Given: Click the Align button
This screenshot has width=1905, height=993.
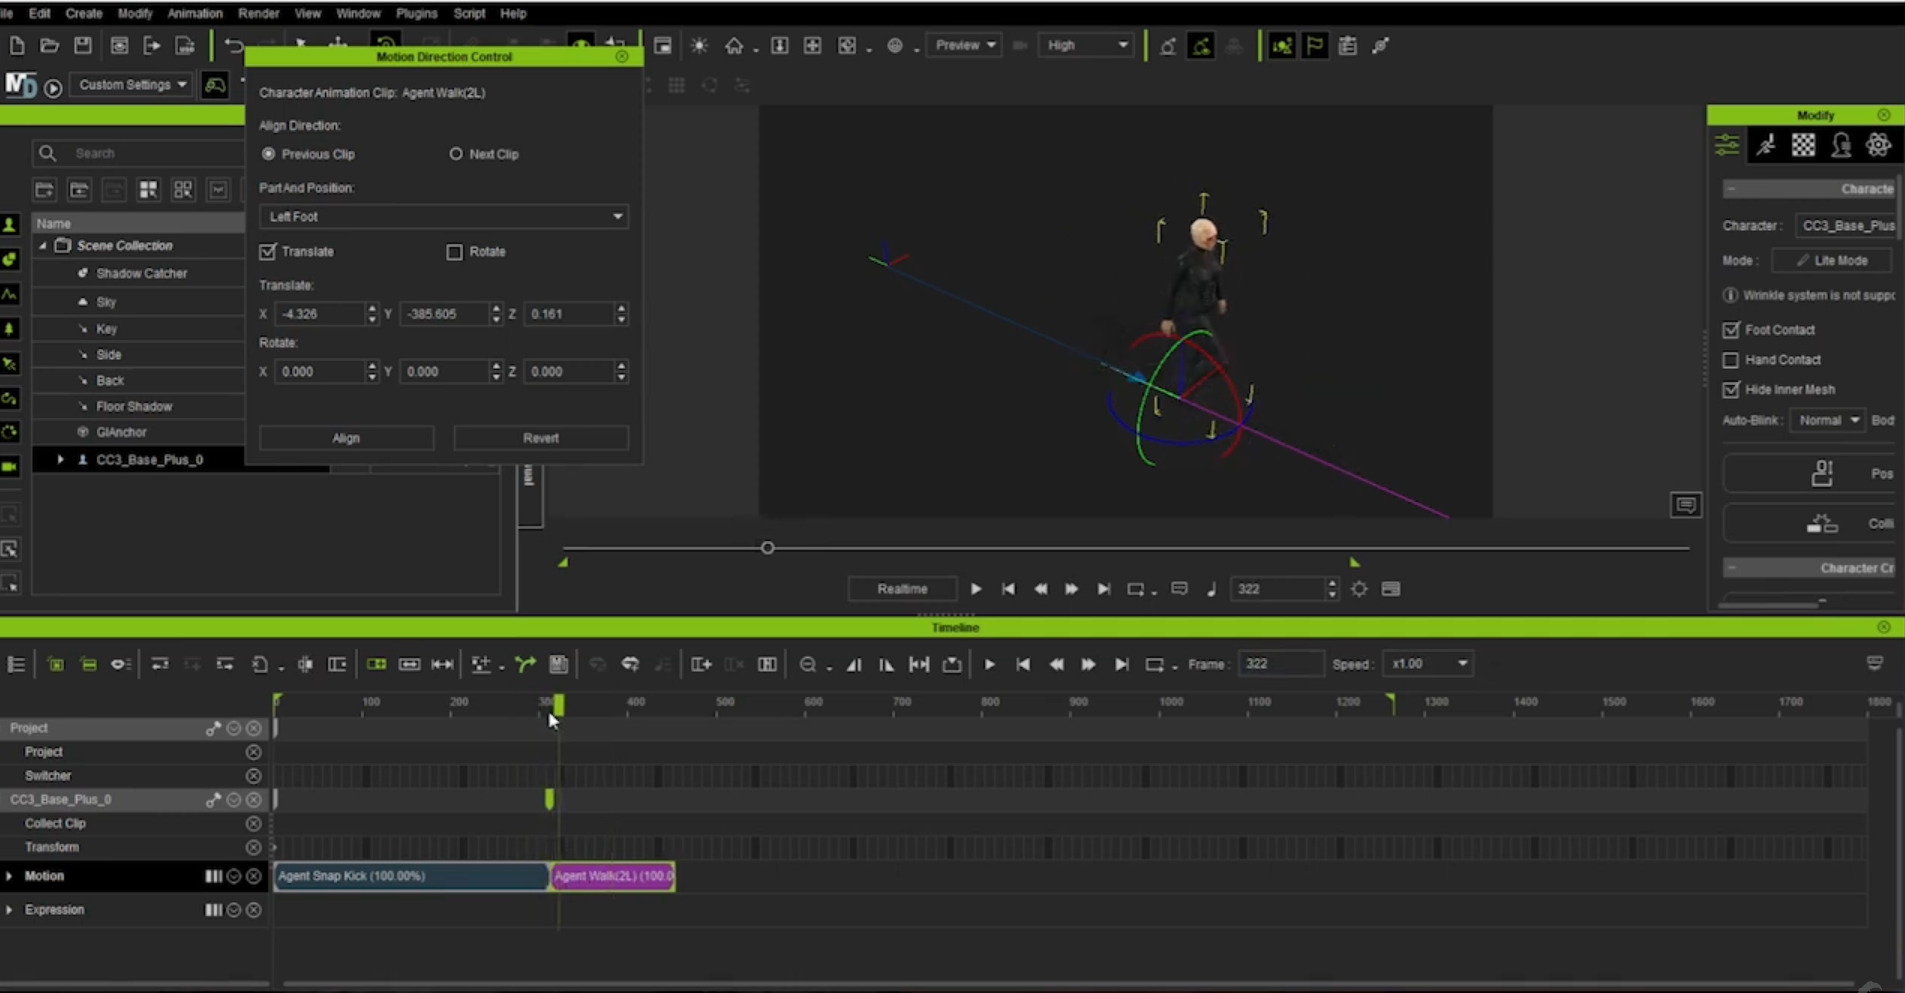Looking at the screenshot, I should click(346, 438).
